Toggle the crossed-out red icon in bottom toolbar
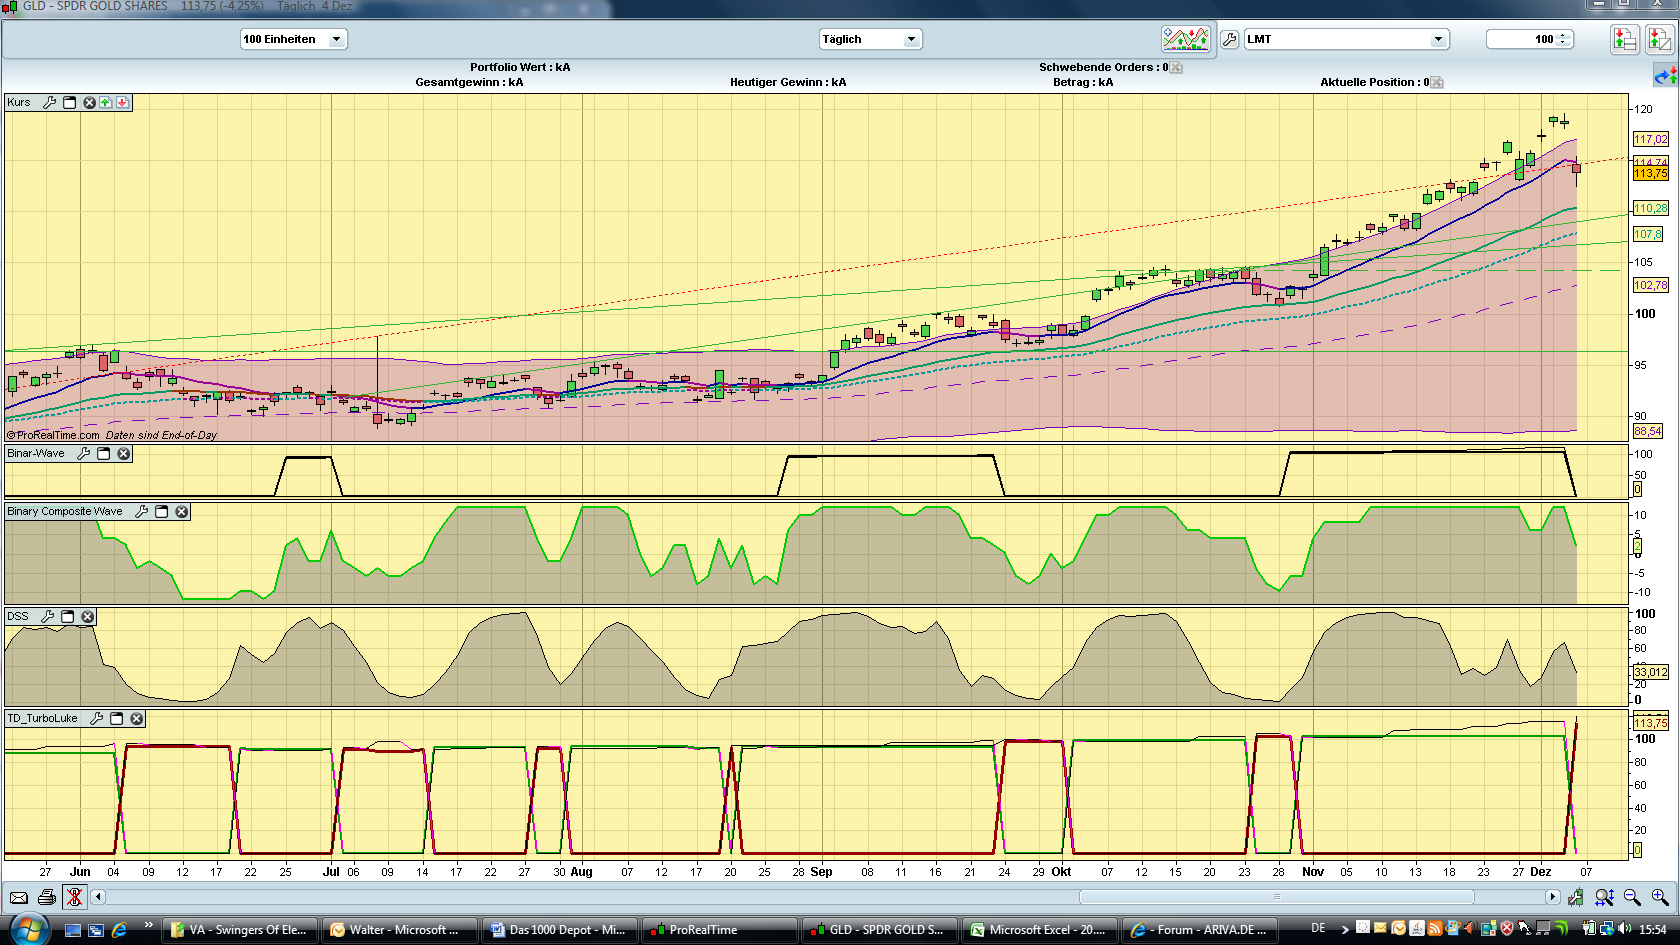This screenshot has height=945, width=1680. (74, 897)
